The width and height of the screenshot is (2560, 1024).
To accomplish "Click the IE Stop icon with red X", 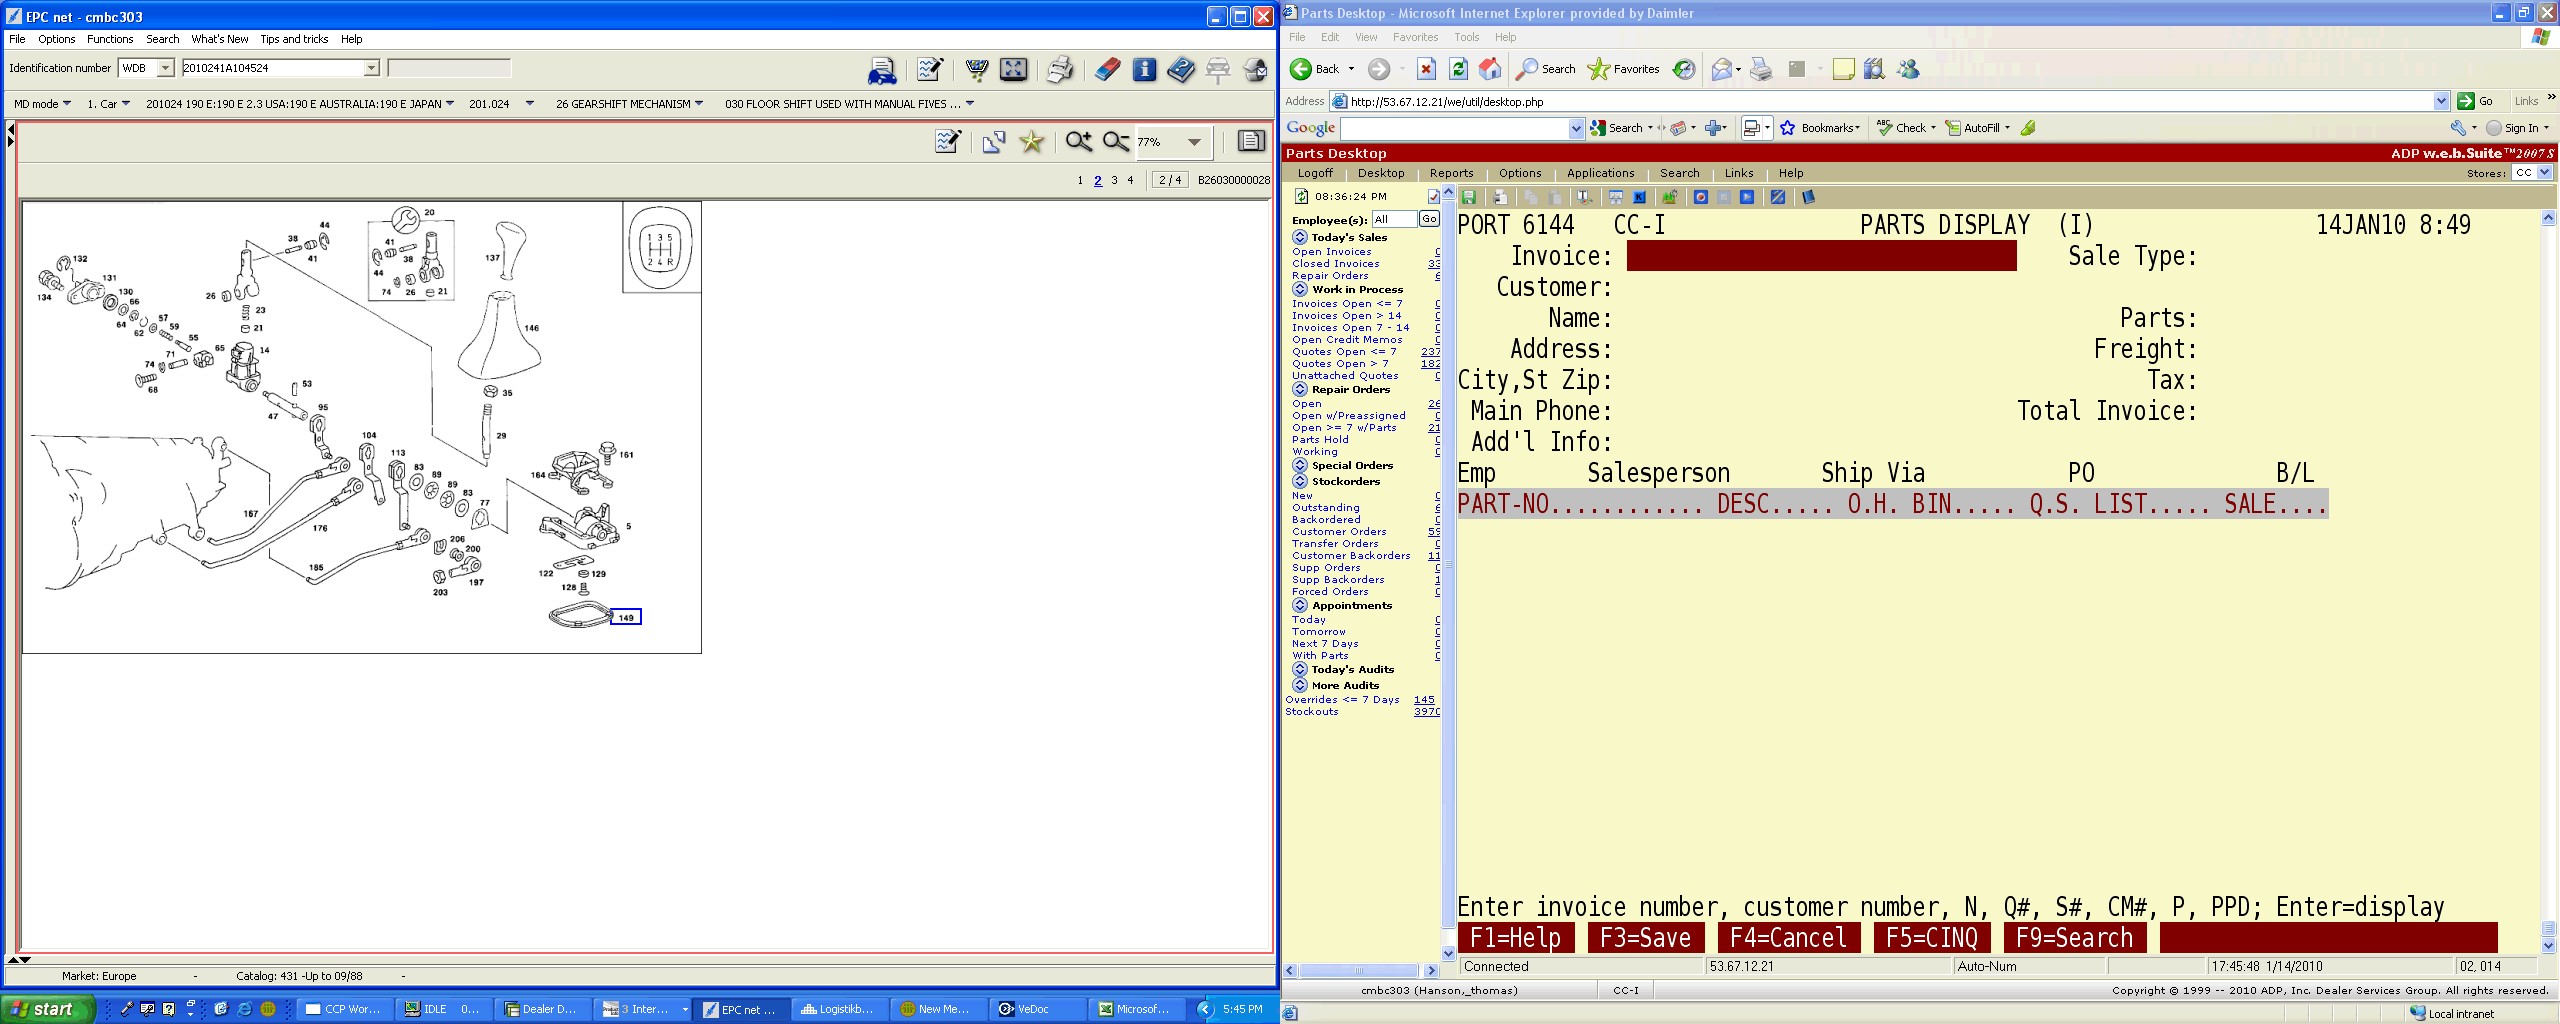I will (x=1427, y=69).
